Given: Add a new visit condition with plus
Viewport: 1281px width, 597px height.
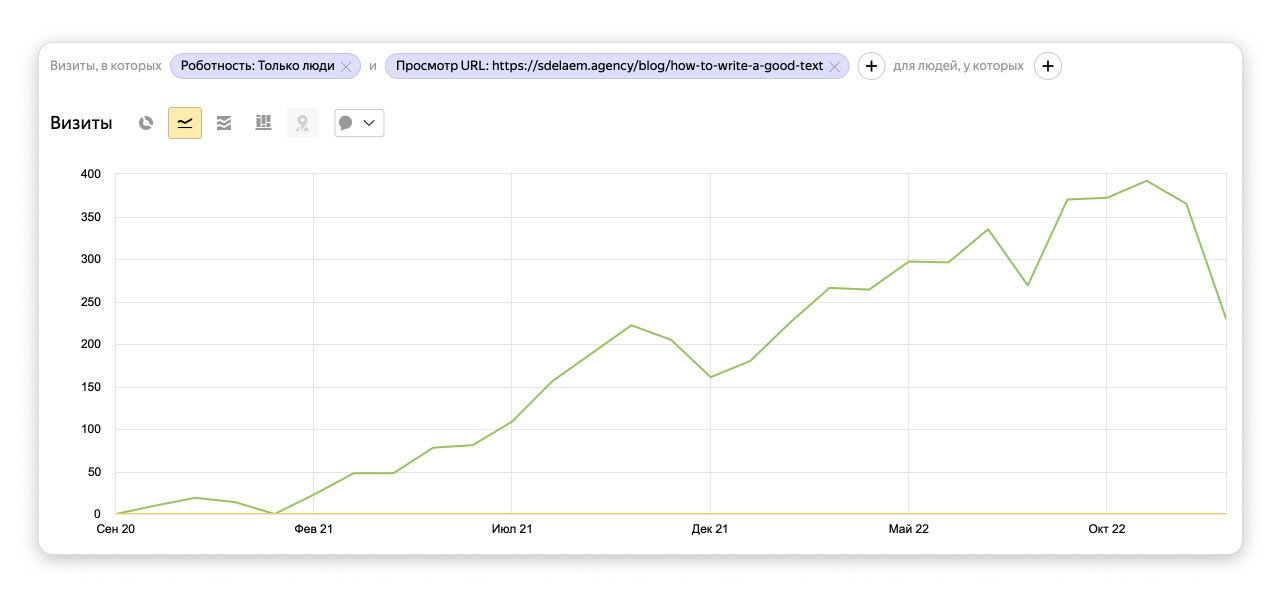Looking at the screenshot, I should [x=871, y=66].
